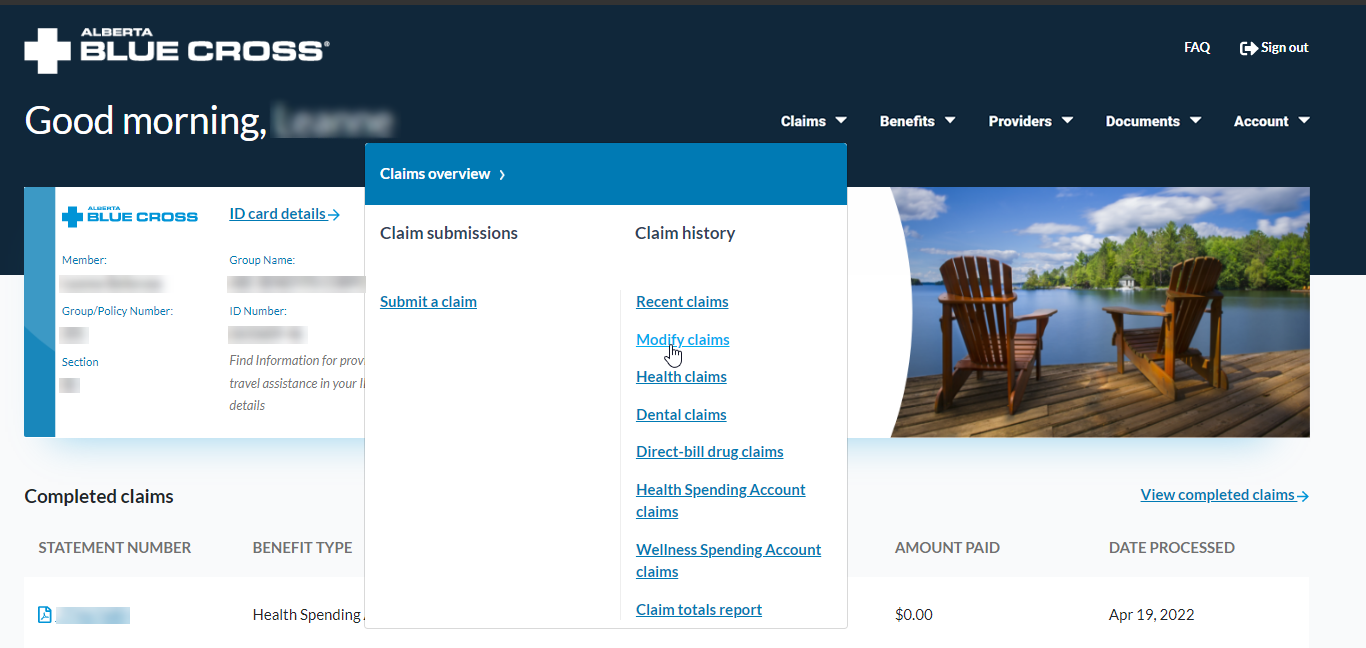Screen dimensions: 1366x648
Task: Click Submit a claim link
Action: [x=428, y=301]
